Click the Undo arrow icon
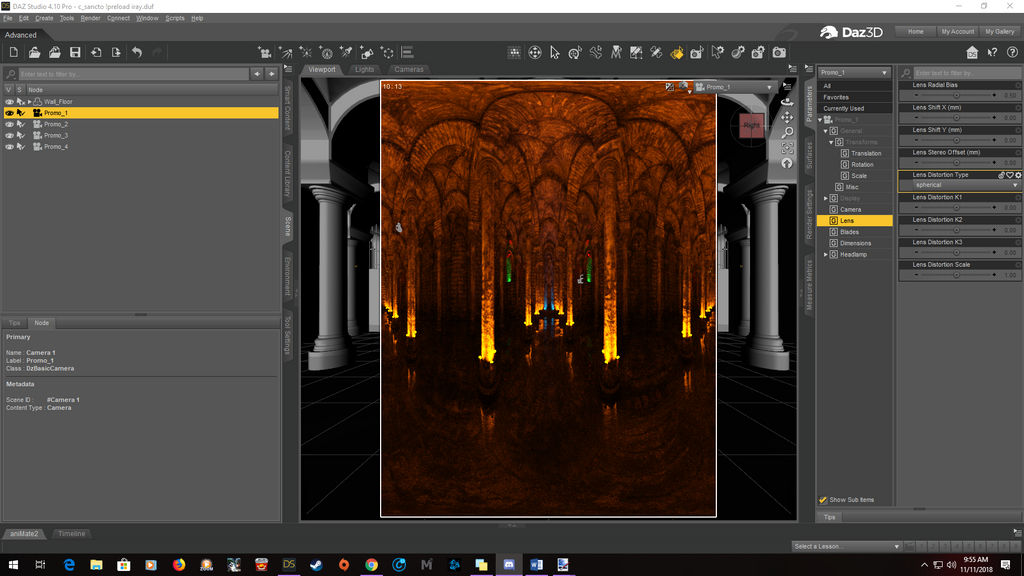 pyautogui.click(x=137, y=52)
